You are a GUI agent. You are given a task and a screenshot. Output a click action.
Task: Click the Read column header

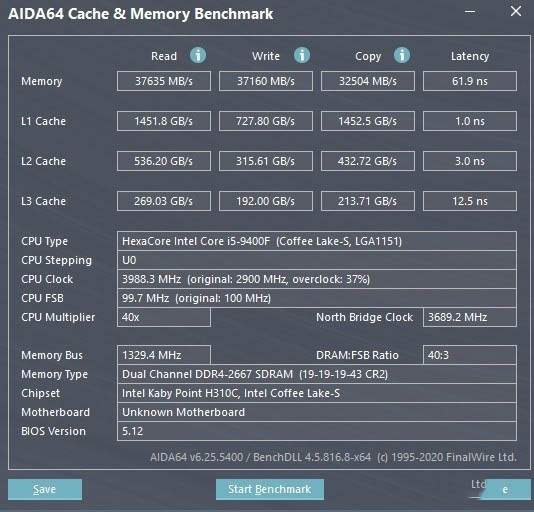coord(164,56)
